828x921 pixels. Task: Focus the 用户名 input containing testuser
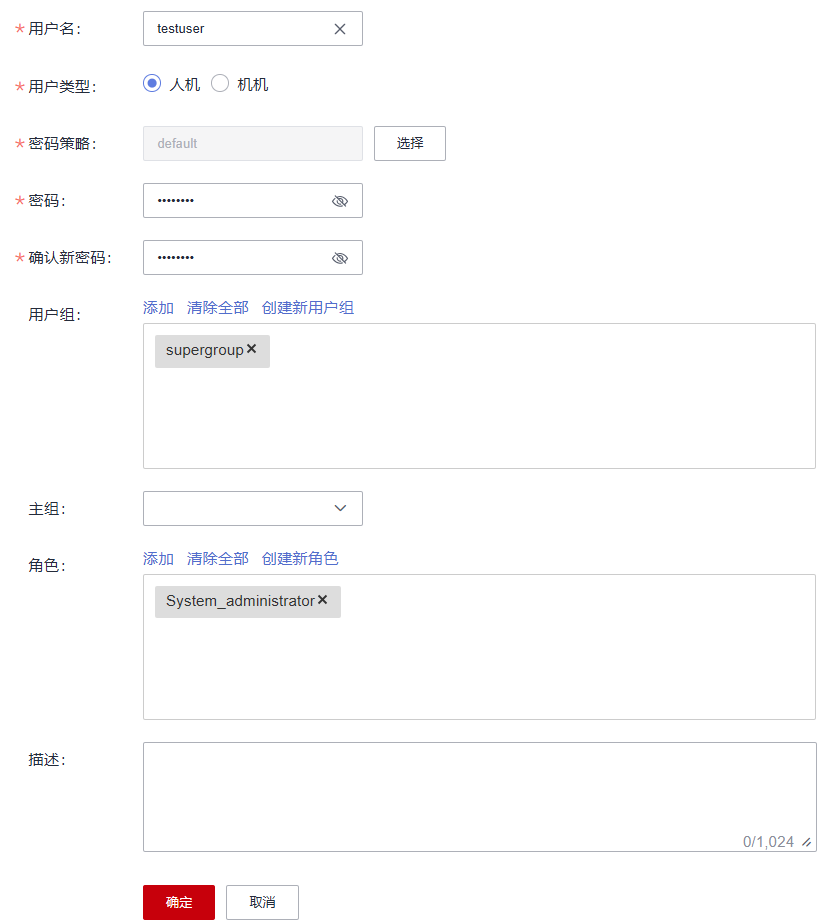coord(253,29)
